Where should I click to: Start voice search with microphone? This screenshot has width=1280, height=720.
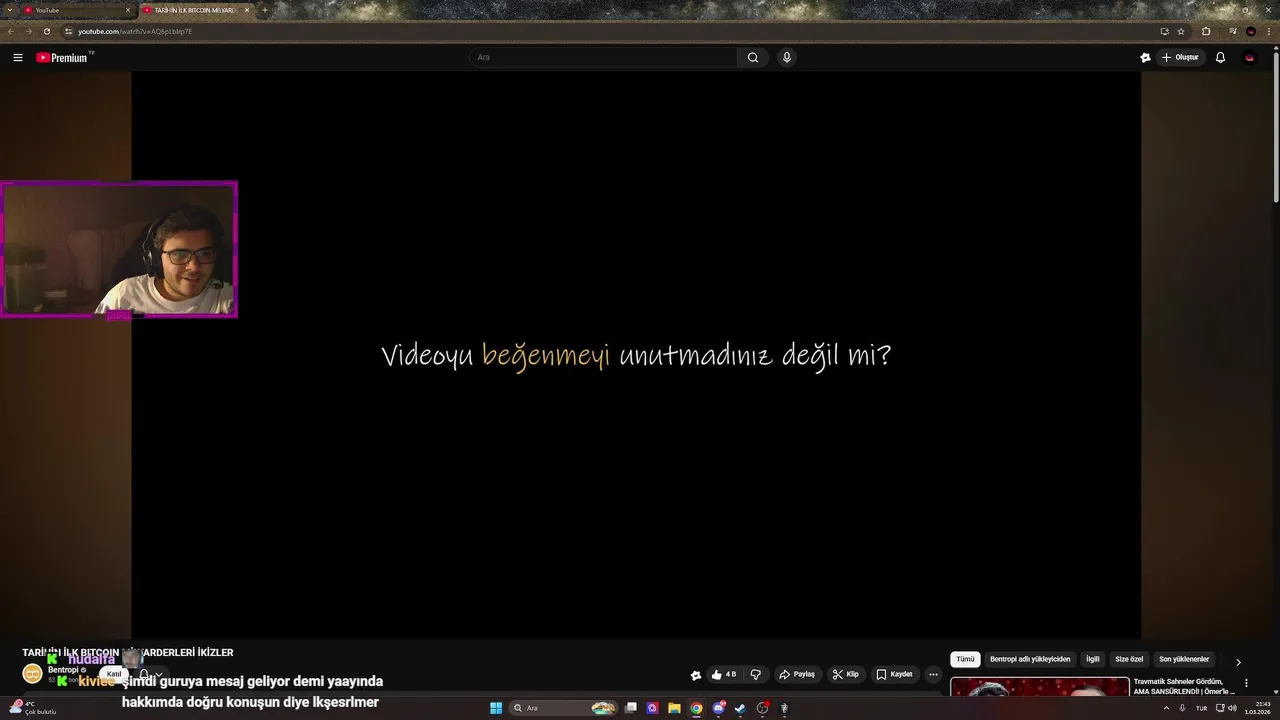coord(787,57)
